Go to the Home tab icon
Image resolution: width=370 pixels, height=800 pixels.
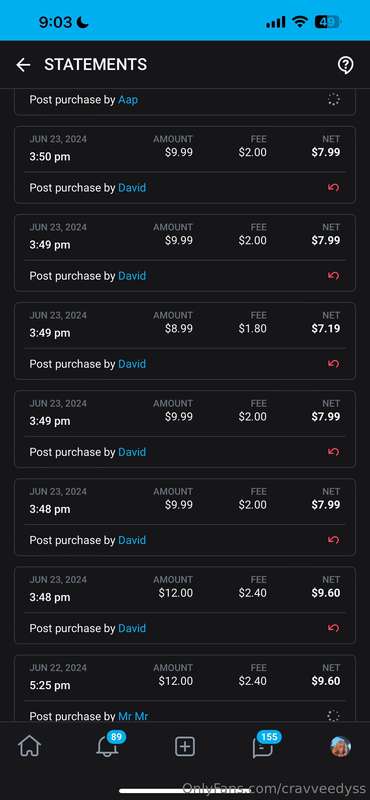tap(29, 747)
